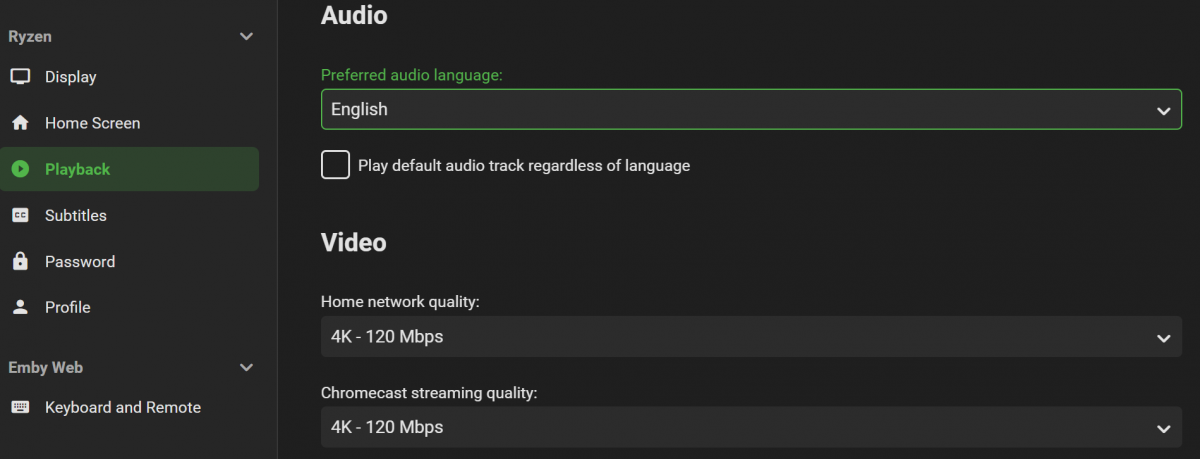The height and width of the screenshot is (459, 1200).
Task: Open the Display settings page
Action: [x=71, y=77]
